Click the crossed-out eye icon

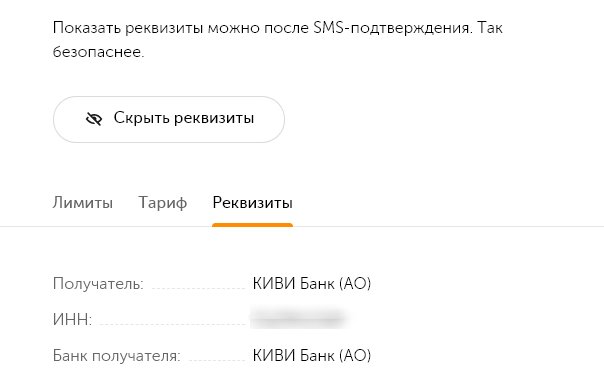pos(94,119)
